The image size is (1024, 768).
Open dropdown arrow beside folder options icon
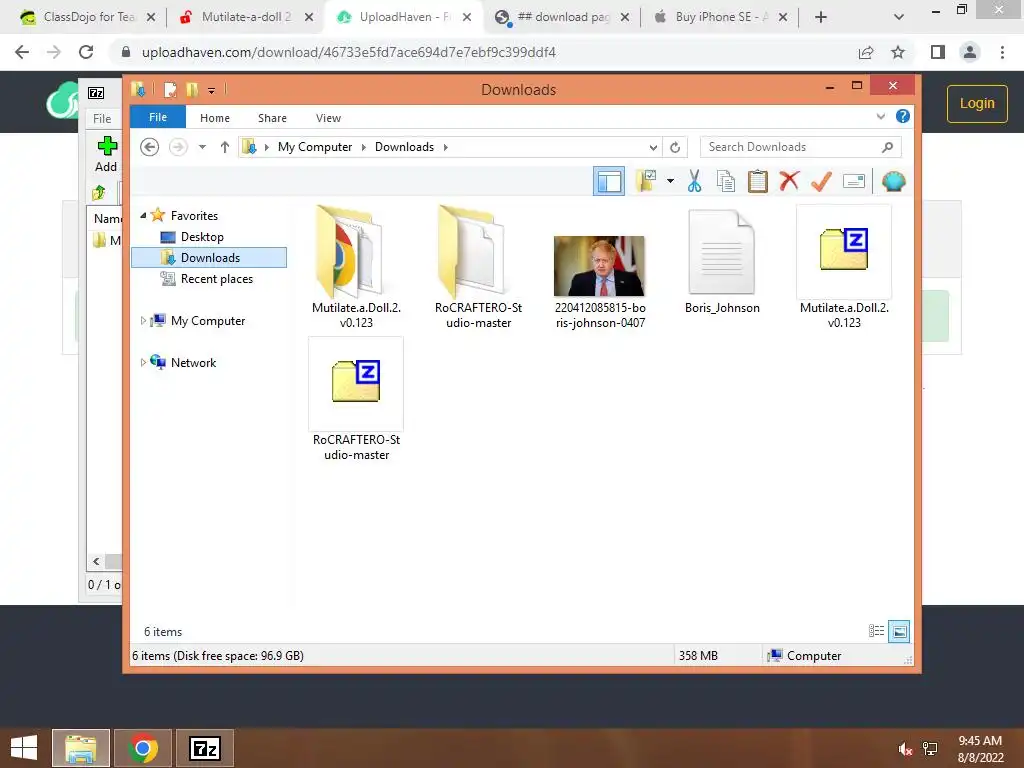click(x=670, y=181)
